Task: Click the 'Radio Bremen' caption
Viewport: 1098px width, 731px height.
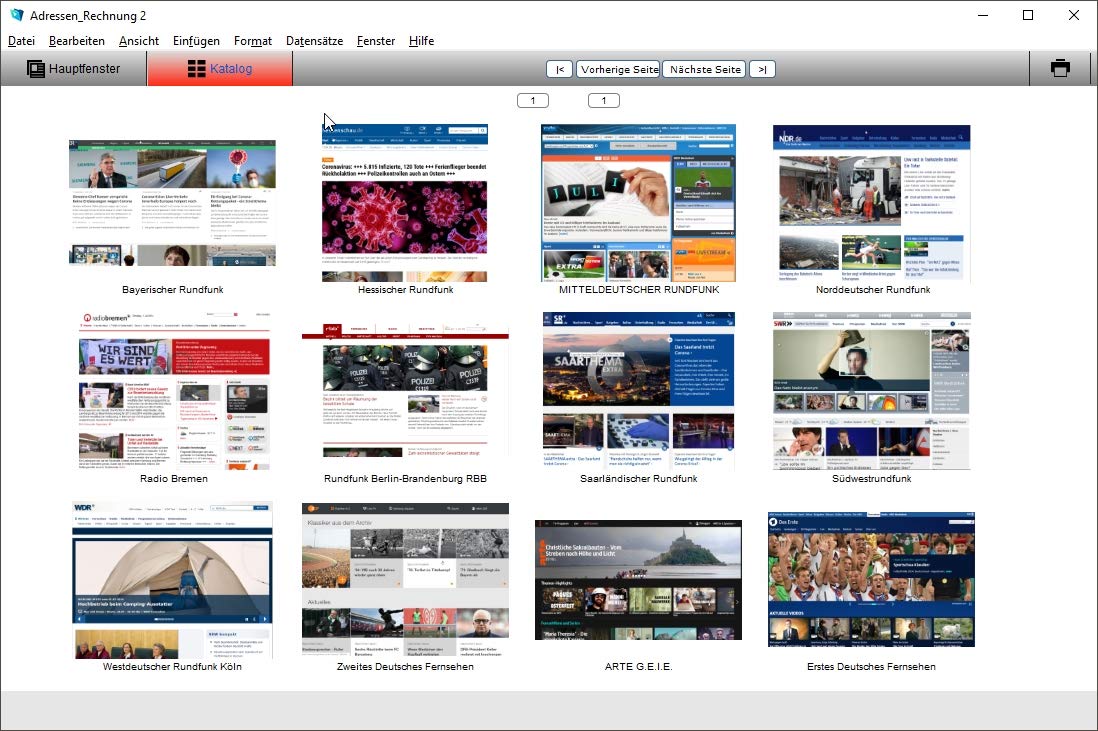Action: [174, 478]
